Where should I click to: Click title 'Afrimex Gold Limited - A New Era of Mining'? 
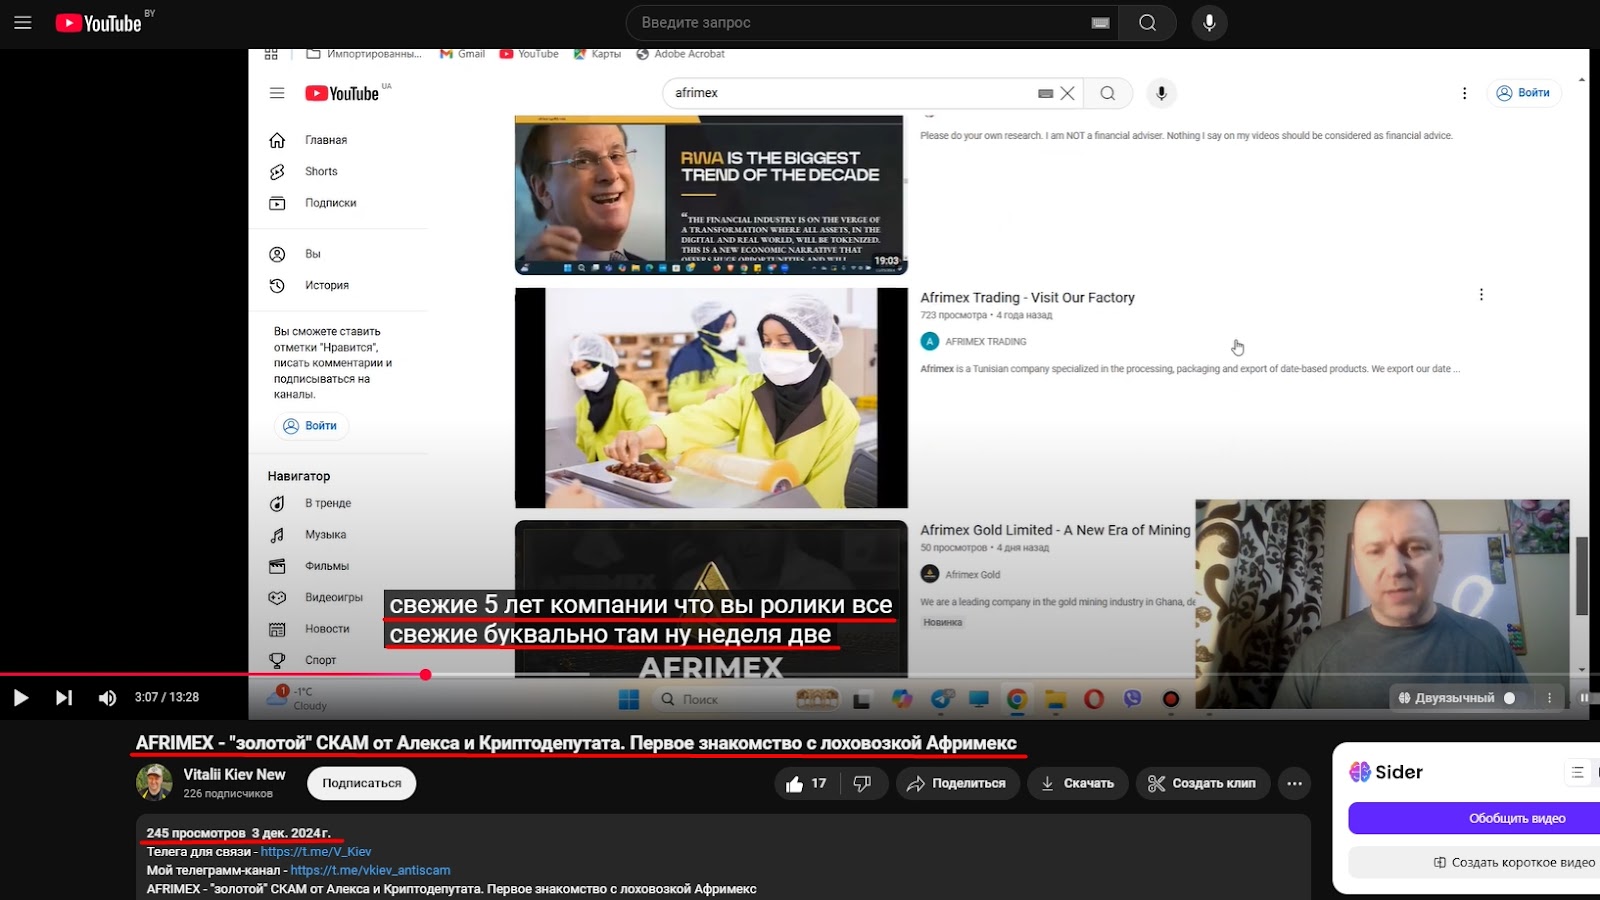click(x=1055, y=530)
